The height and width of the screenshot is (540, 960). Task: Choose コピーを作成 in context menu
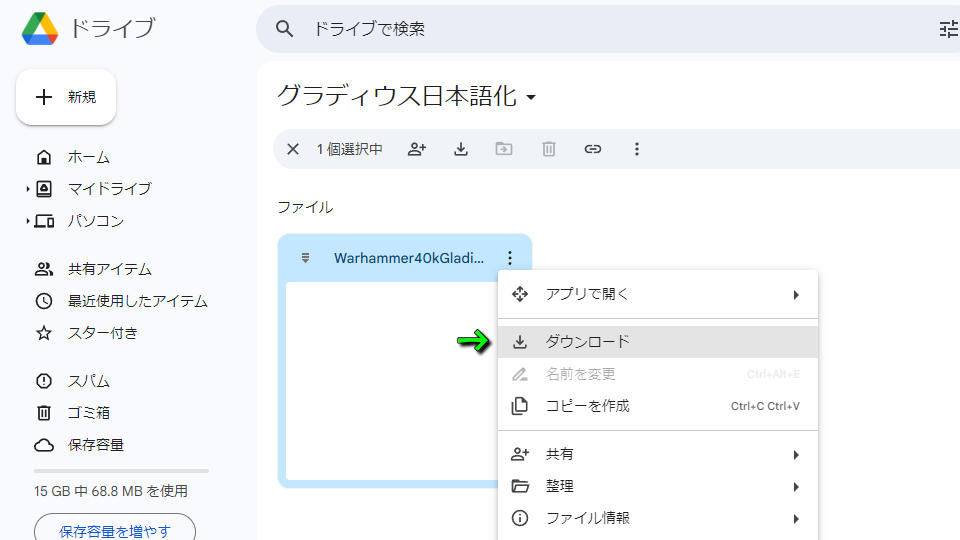coord(658,406)
